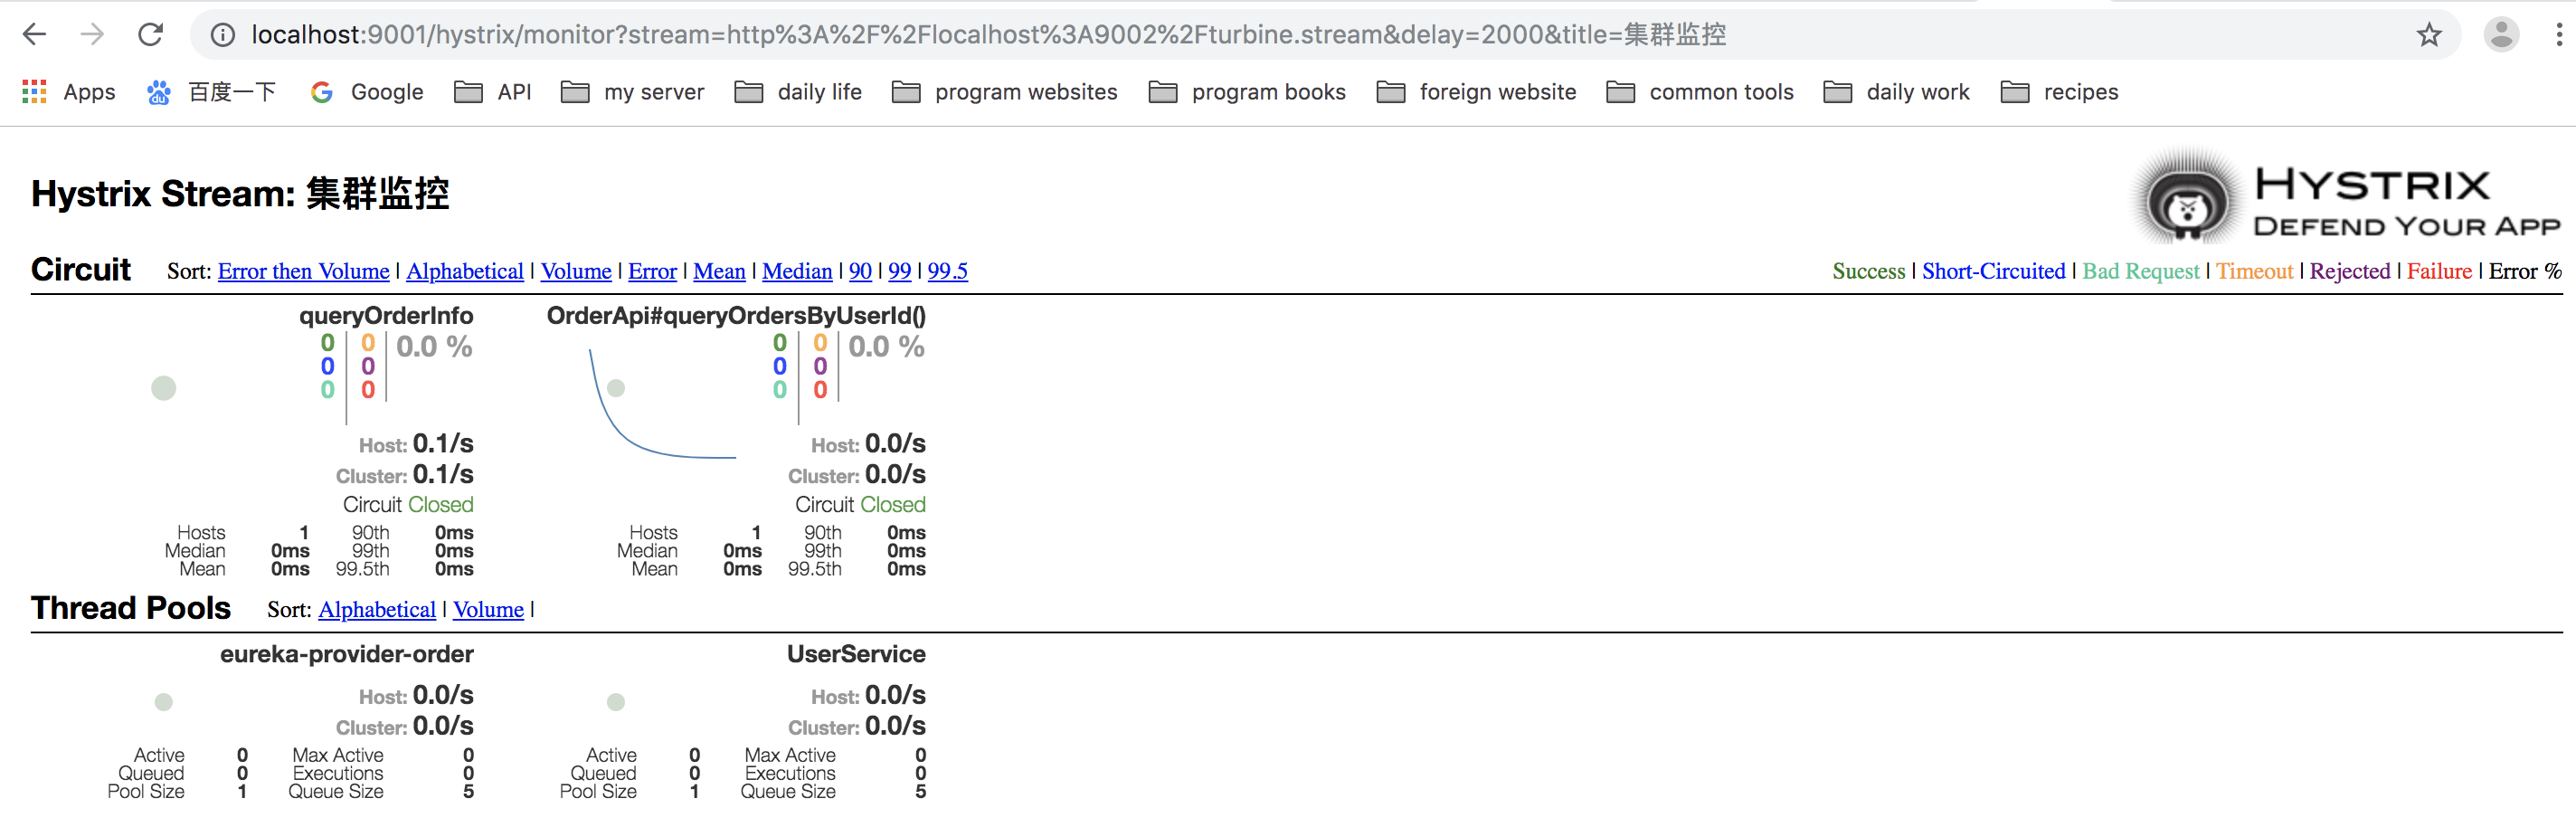Viewport: 2576px width, 827px height.
Task: Click the Rejected legend label
Action: [2350, 271]
